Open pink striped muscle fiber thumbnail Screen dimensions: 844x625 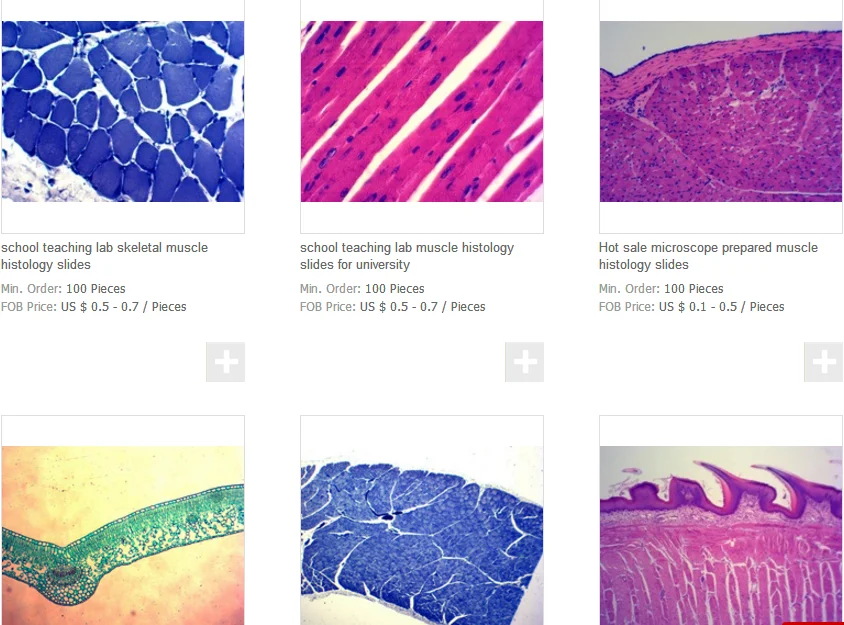coord(421,111)
